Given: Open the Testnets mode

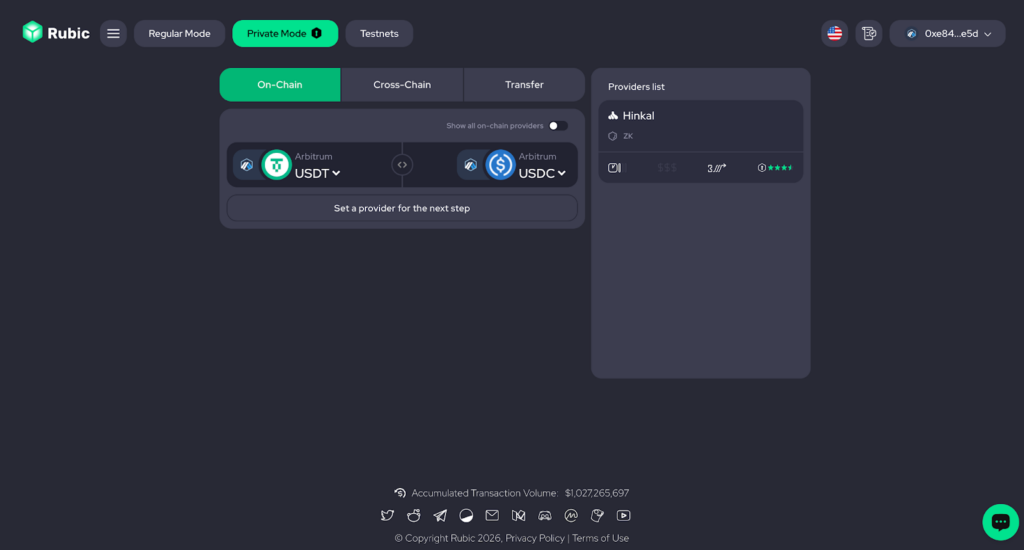Looking at the screenshot, I should pyautogui.click(x=379, y=33).
